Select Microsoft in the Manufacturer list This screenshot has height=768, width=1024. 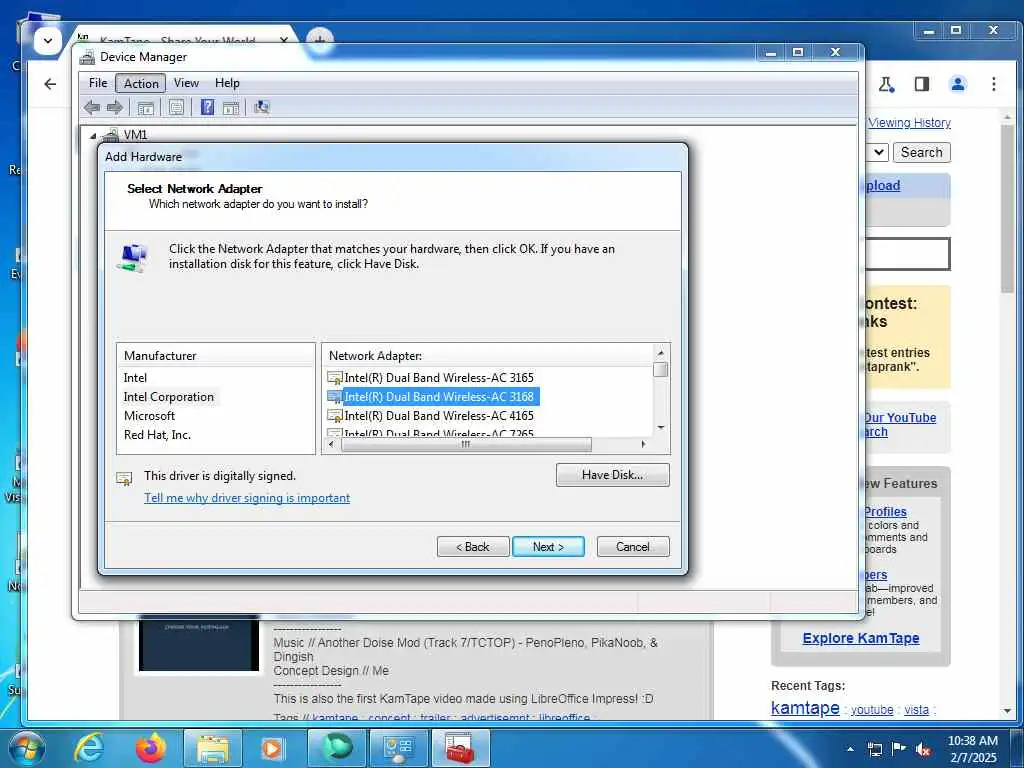click(x=150, y=415)
